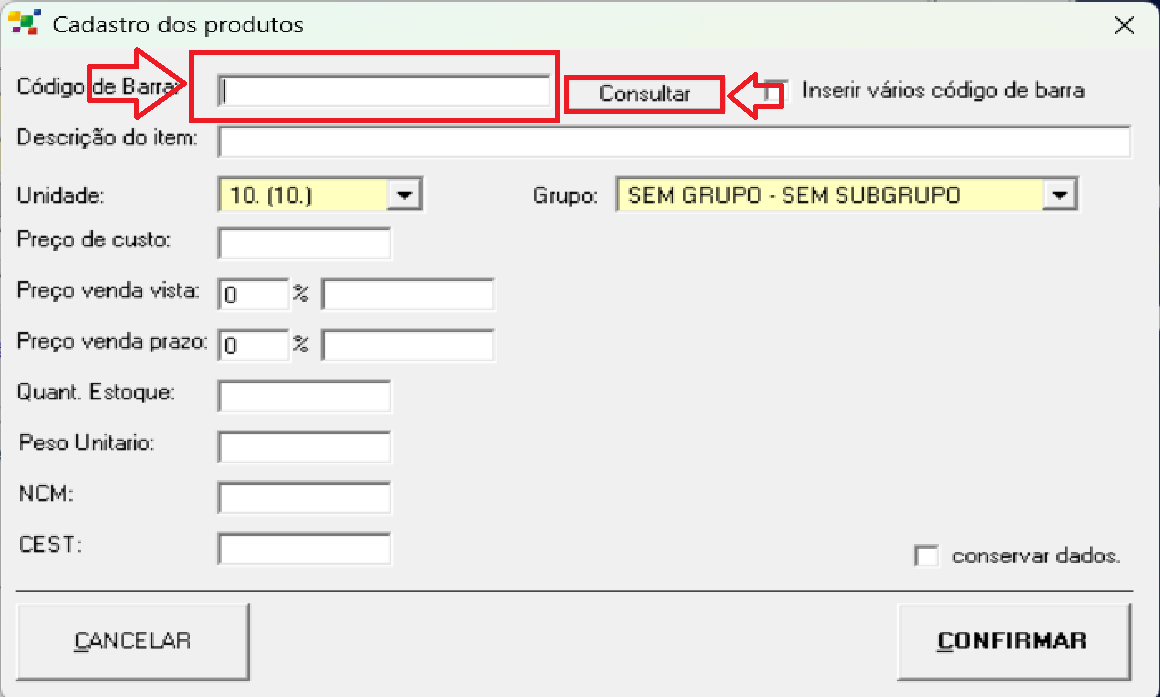This screenshot has width=1160, height=697.
Task: Select the Preço de custo field
Action: point(304,243)
